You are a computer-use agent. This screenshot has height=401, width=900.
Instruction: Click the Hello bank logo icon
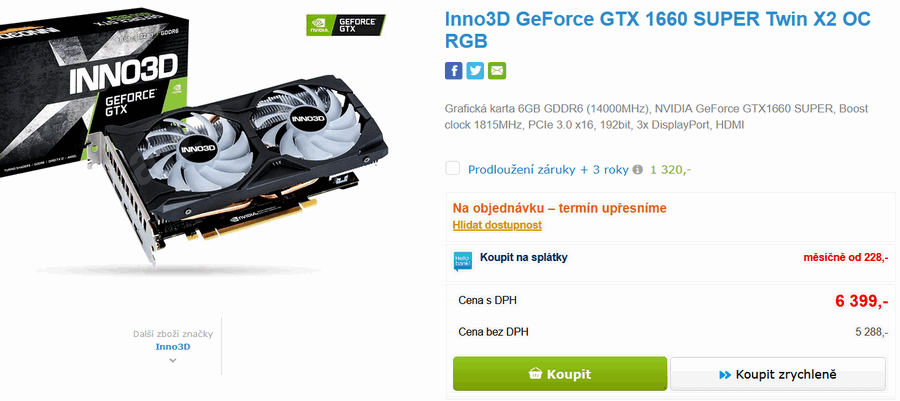[x=463, y=262]
